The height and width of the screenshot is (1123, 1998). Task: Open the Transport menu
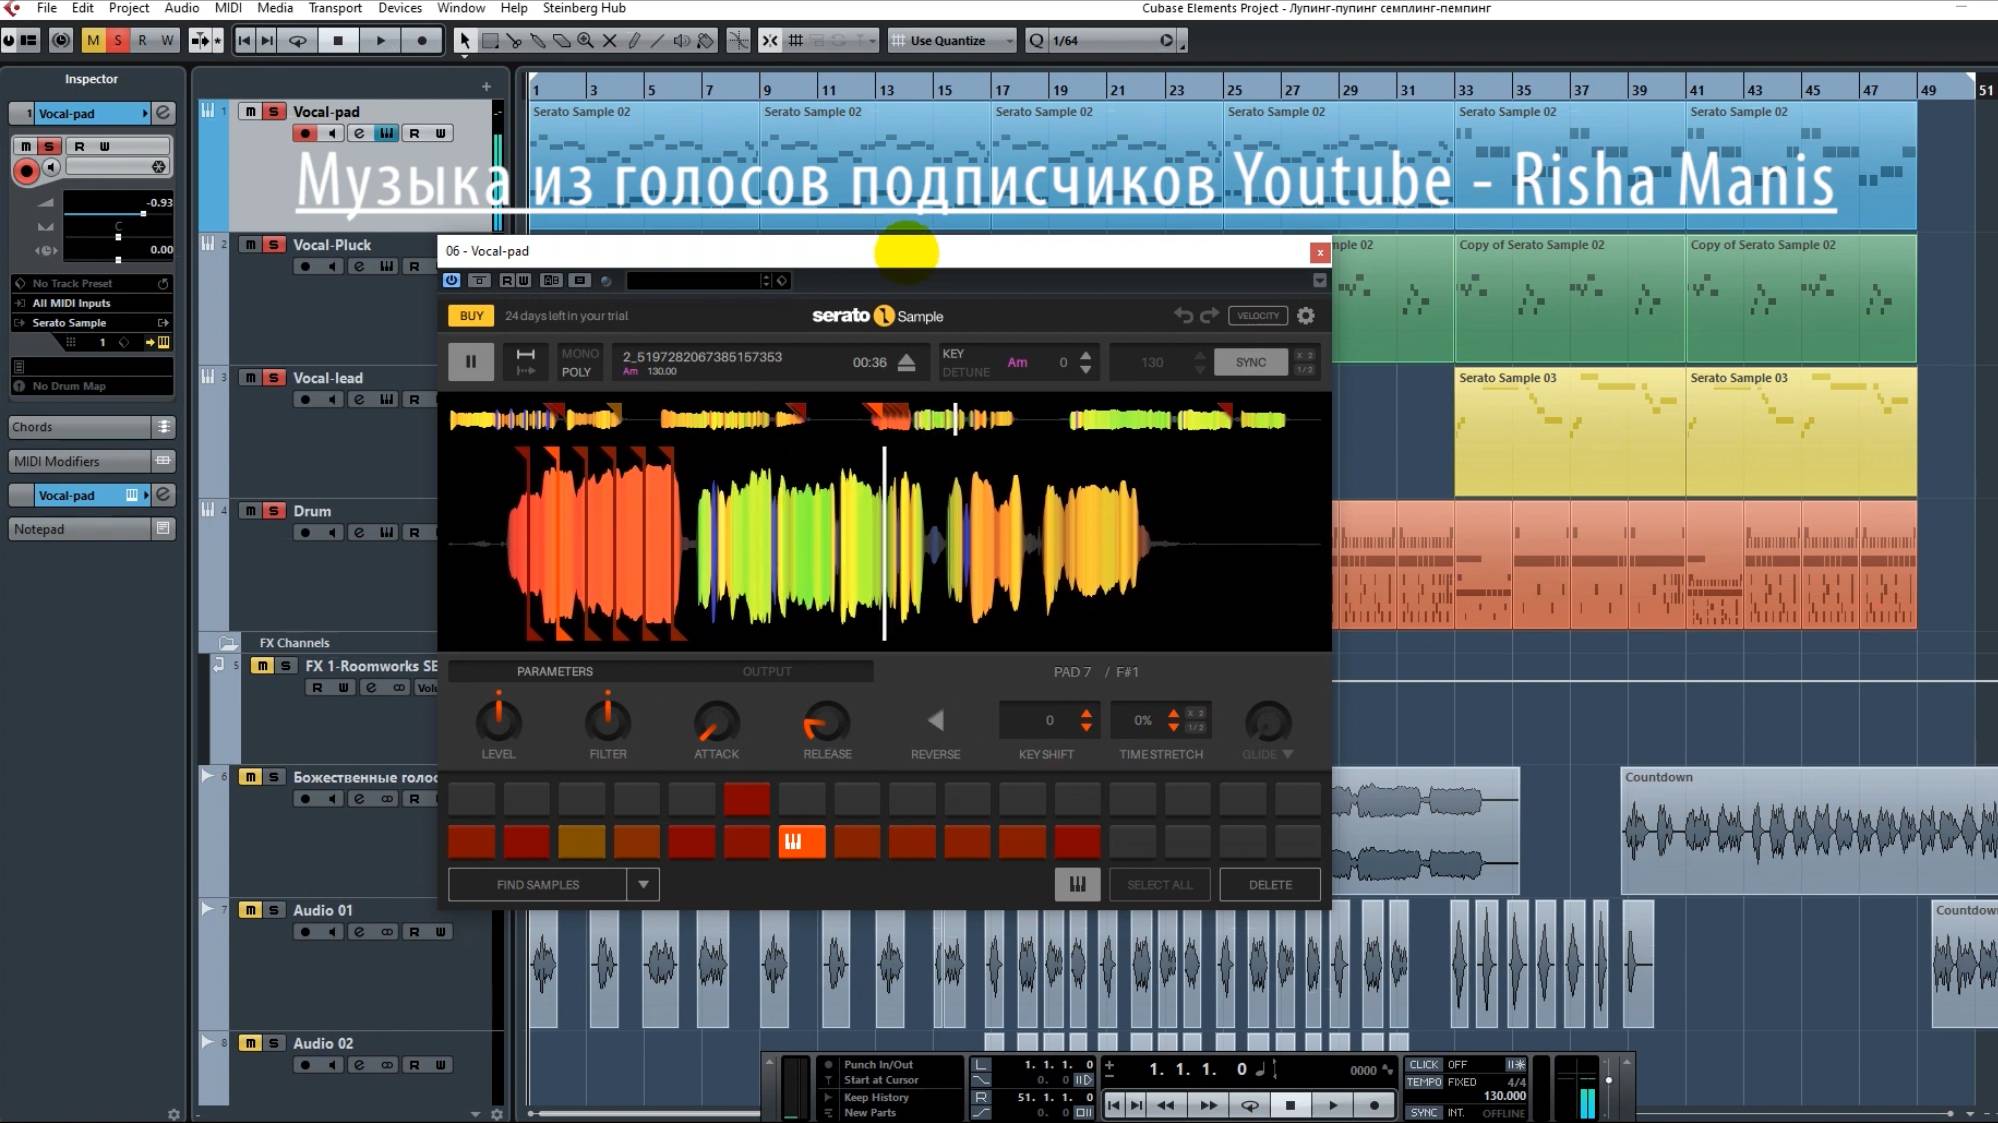coord(334,8)
